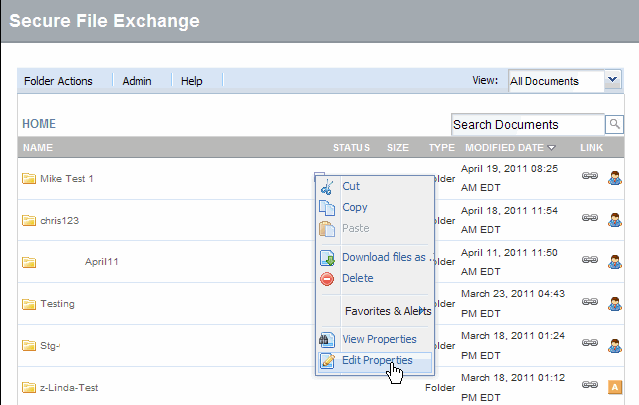639x405 pixels.
Task: Click the Stg- folder icon
Action: 29,346
